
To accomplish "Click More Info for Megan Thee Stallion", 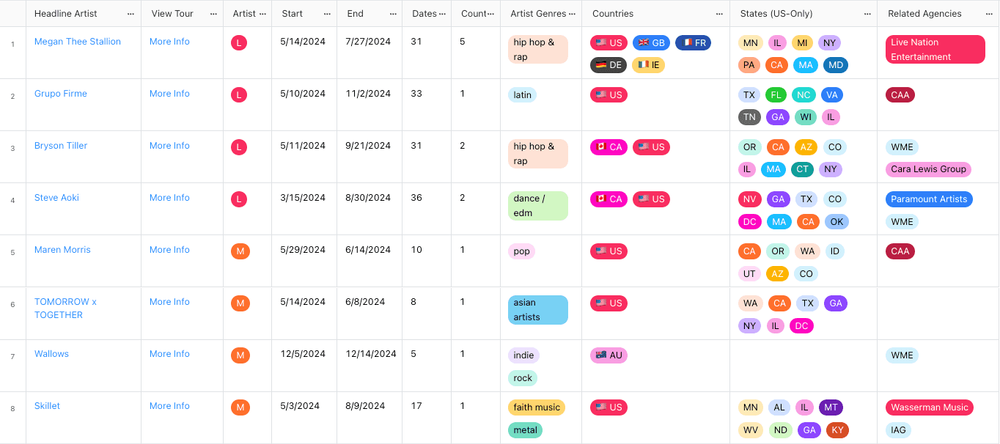I will click(170, 41).
